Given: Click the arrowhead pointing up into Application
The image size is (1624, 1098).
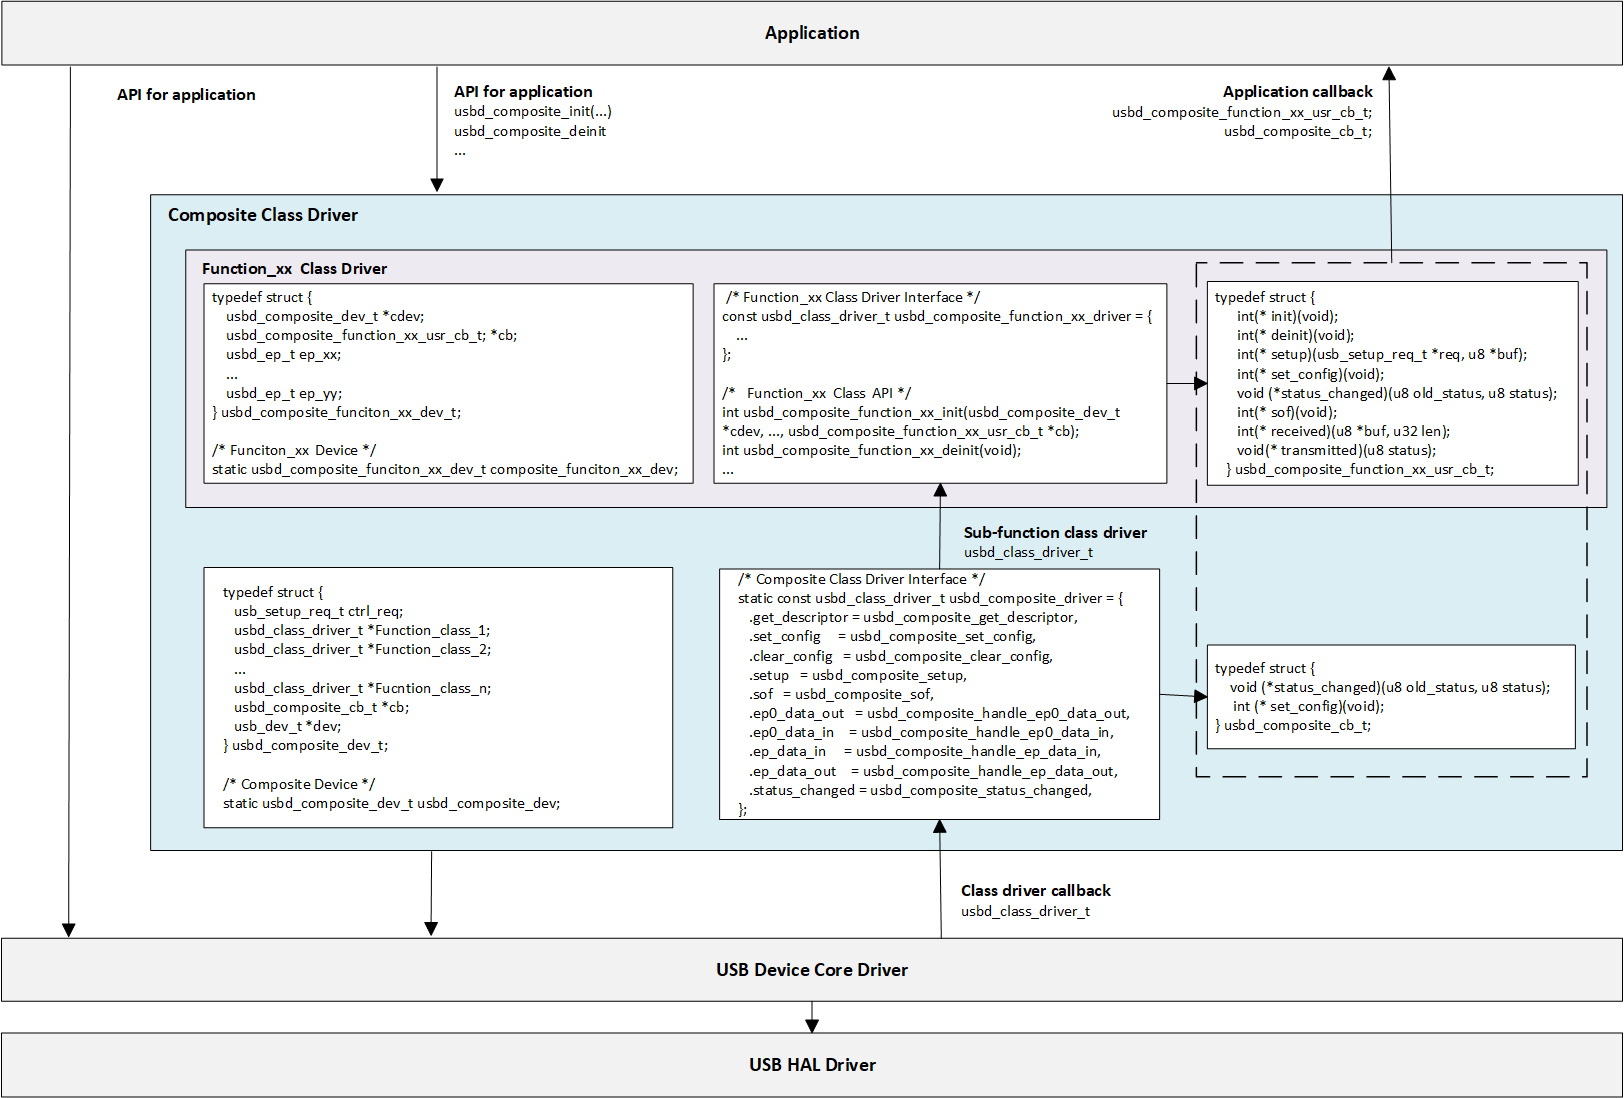Looking at the screenshot, I should 1389,74.
